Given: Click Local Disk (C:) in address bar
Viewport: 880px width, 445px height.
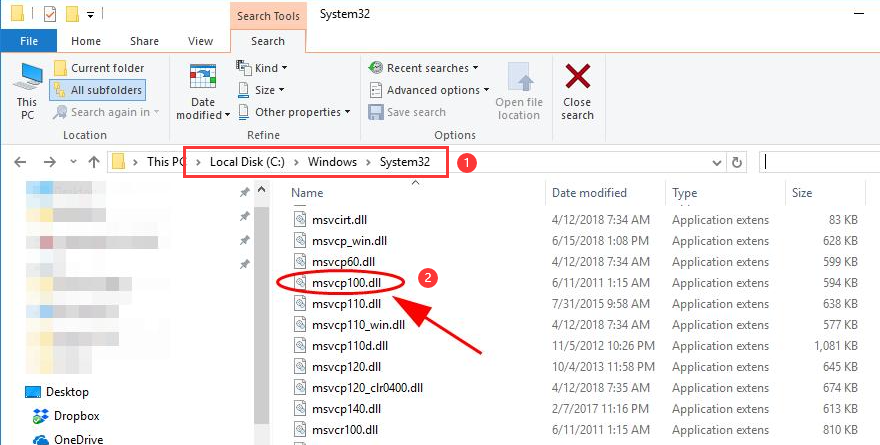Looking at the screenshot, I should tap(248, 162).
